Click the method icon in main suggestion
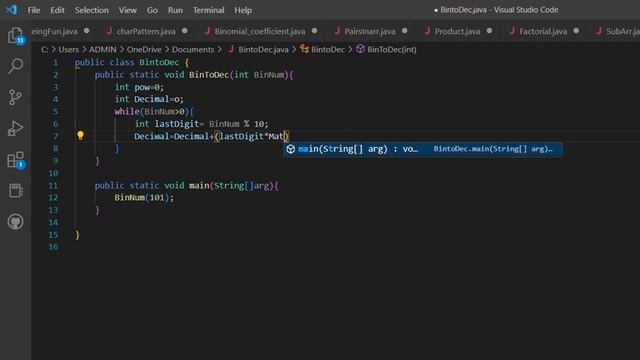 [x=291, y=149]
